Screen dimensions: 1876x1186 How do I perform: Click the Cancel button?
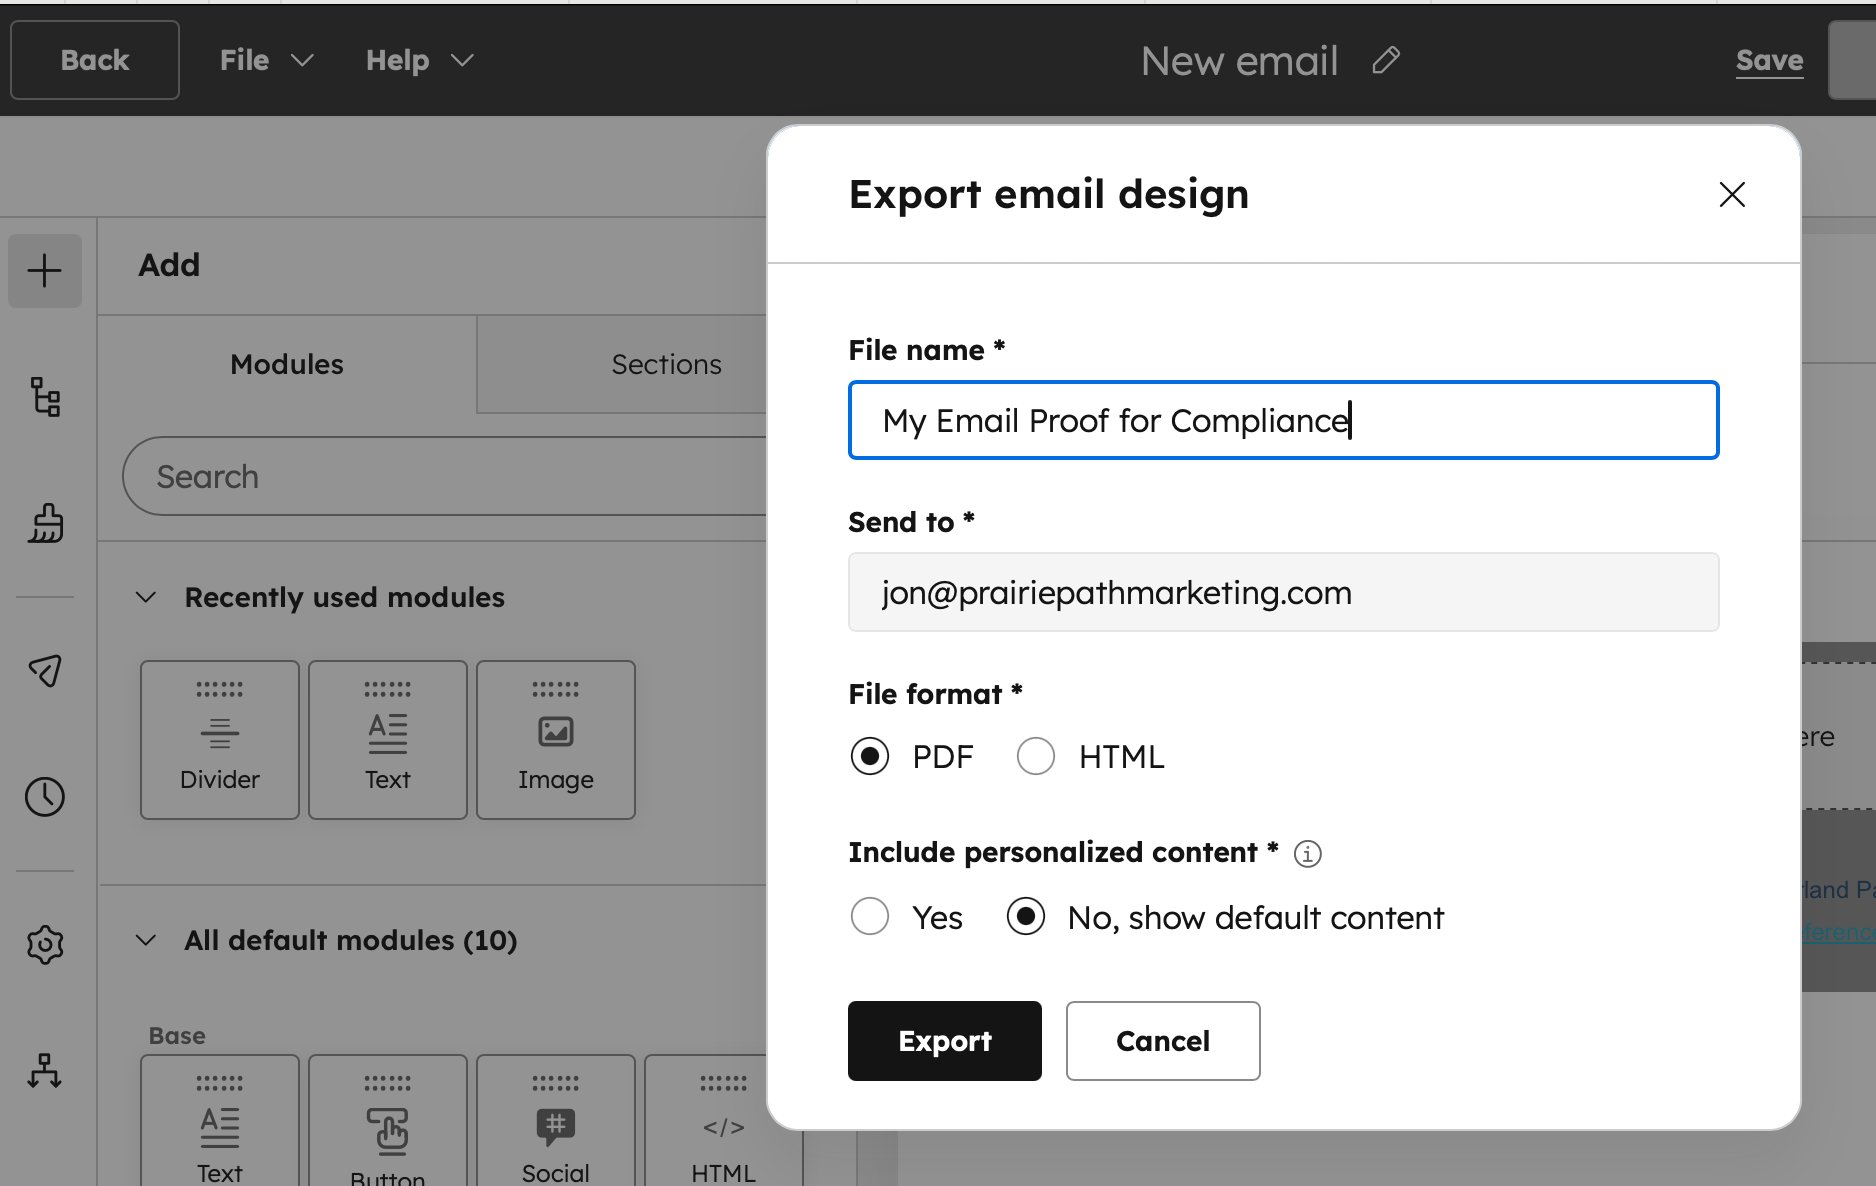tap(1162, 1041)
